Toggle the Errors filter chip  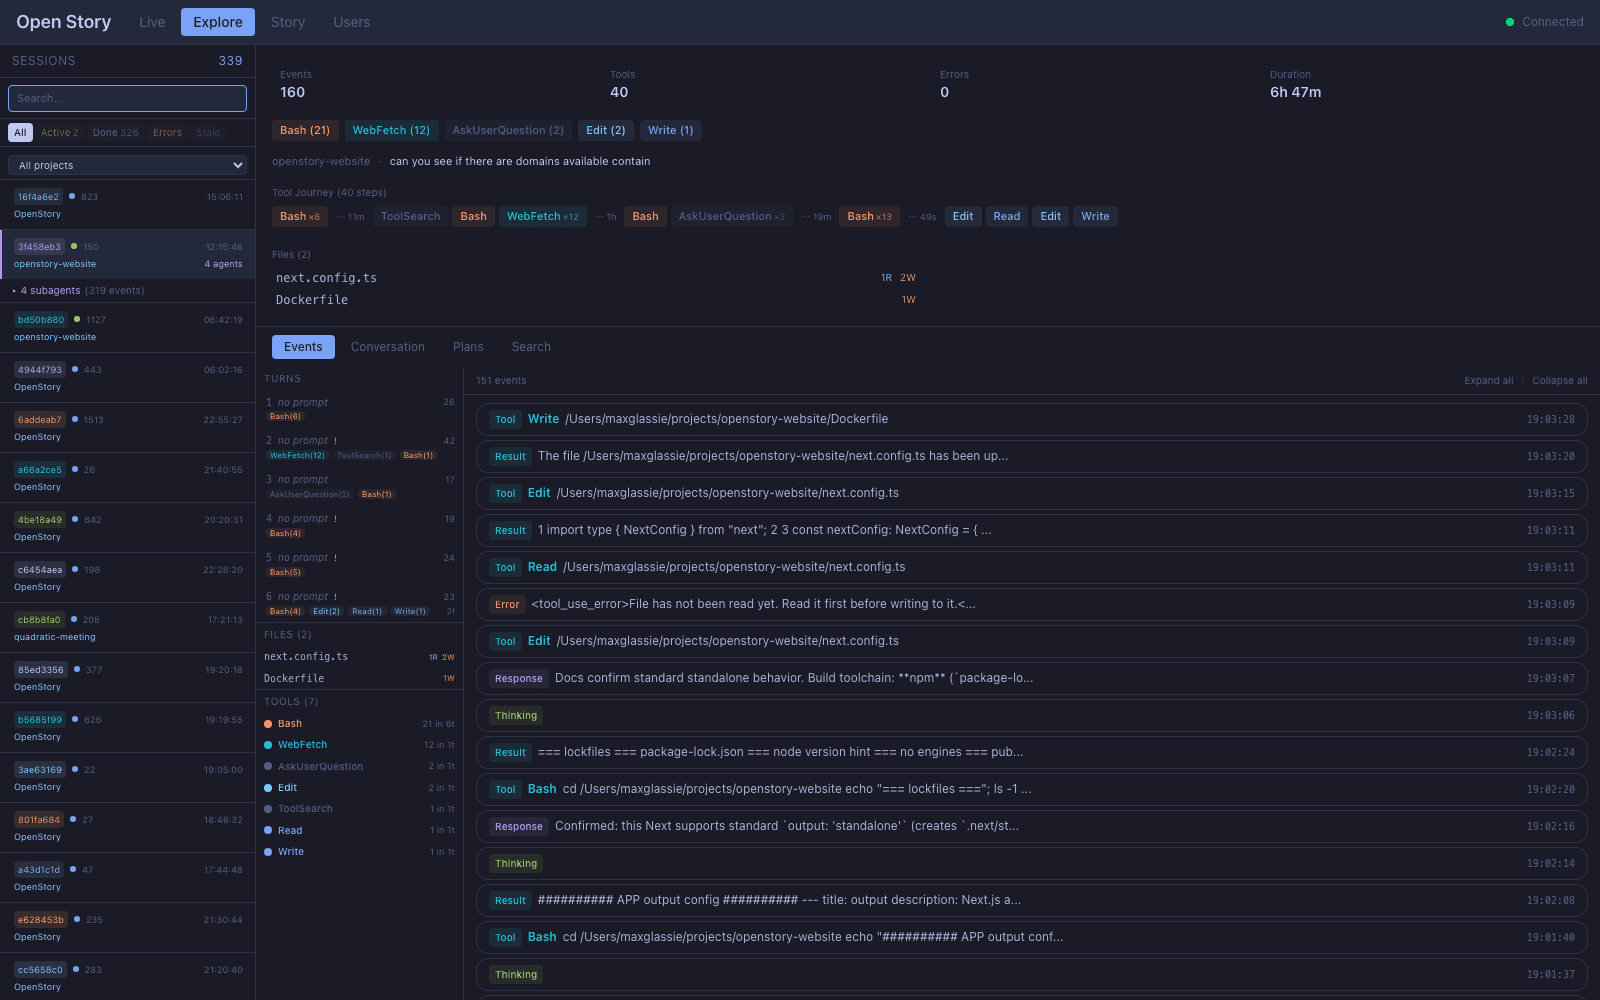click(167, 132)
